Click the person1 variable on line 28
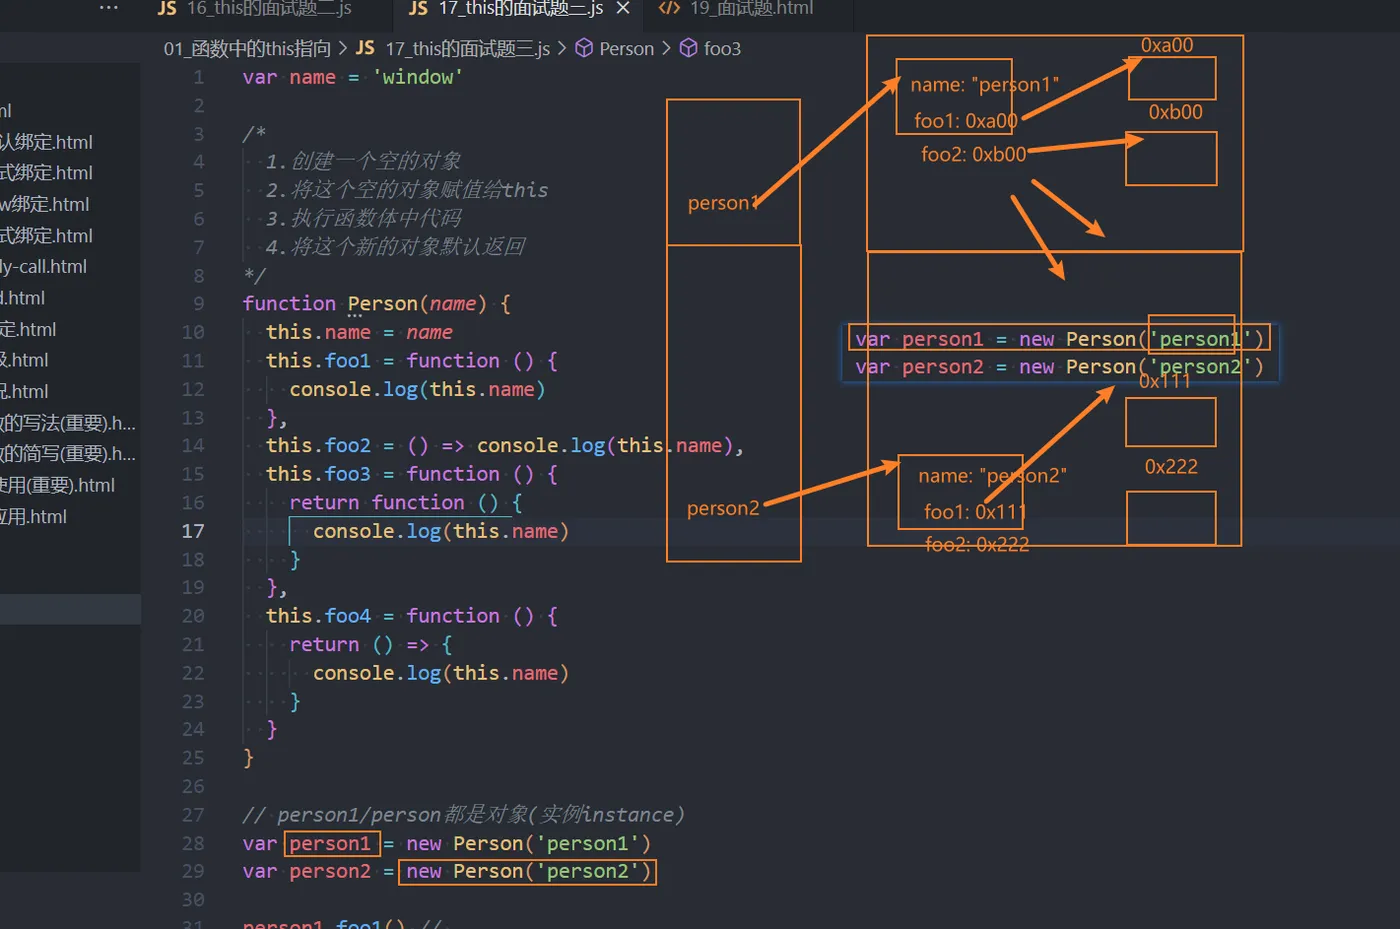Image resolution: width=1400 pixels, height=929 pixels. point(330,844)
